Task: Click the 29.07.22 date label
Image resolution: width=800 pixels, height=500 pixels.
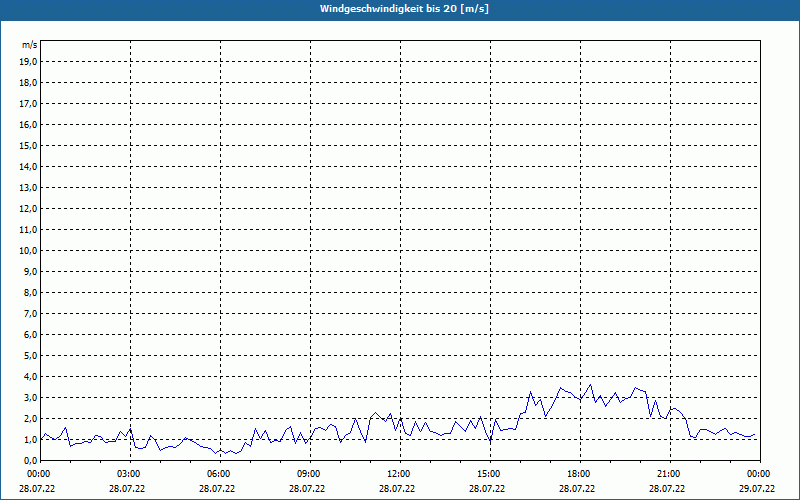Action: (757, 489)
